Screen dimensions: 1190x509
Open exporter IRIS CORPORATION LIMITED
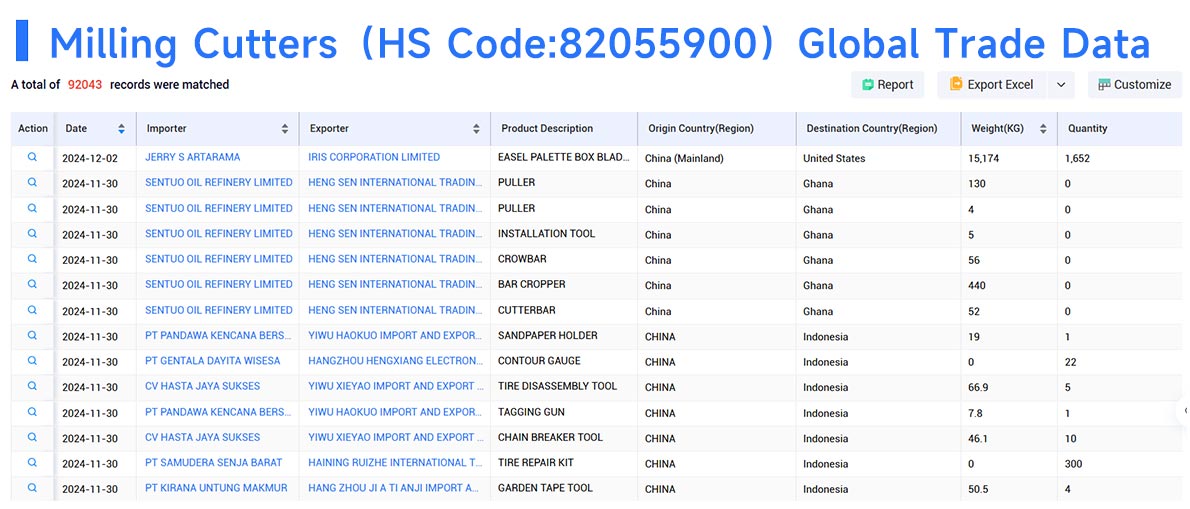(x=374, y=157)
